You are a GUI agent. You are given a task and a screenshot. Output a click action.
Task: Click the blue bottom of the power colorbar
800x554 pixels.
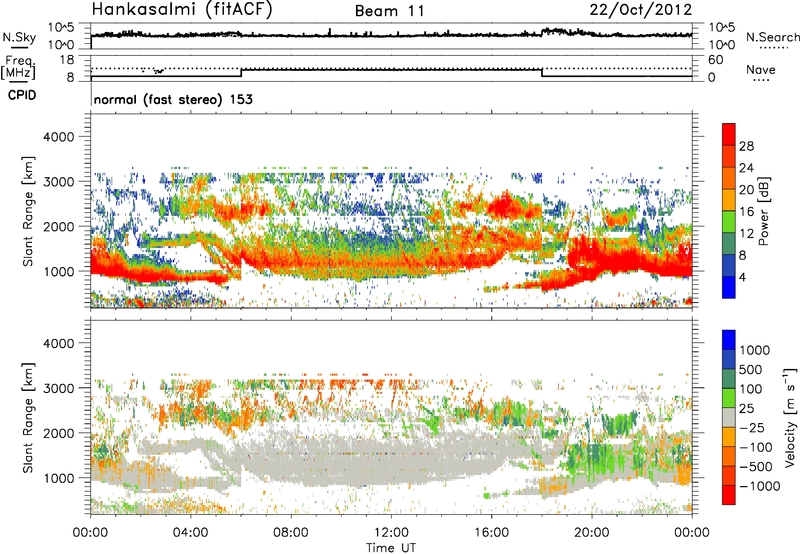[x=729, y=287]
